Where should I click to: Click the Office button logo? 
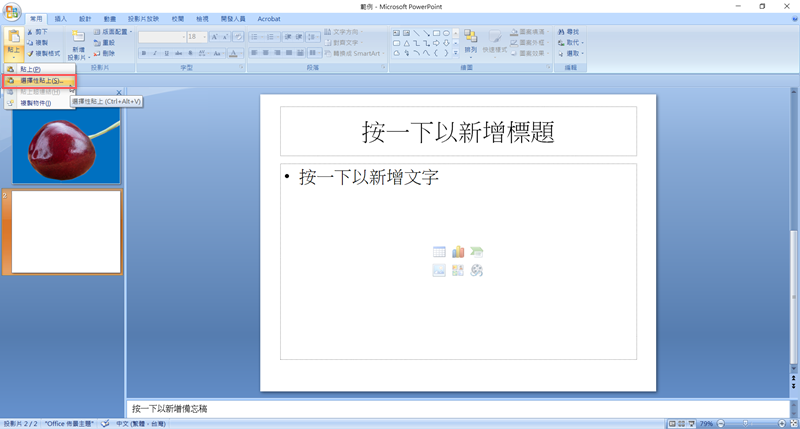12,12
